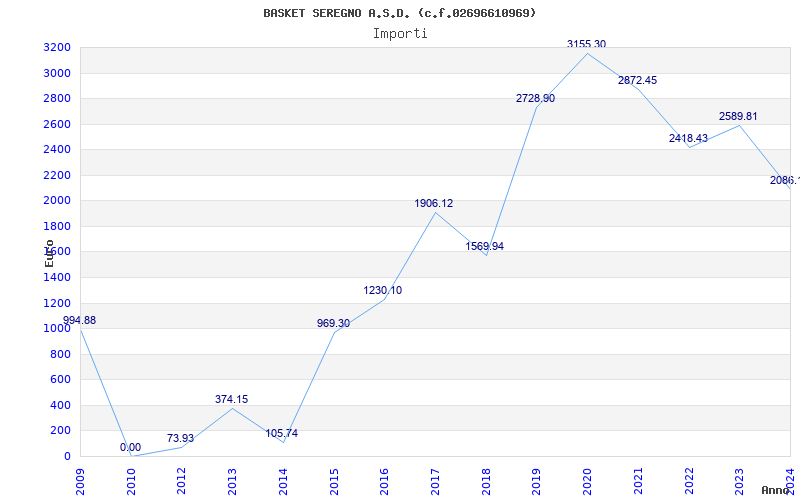The image size is (800, 500).
Task: Click the 374.15 data point label
Action: 232,399
